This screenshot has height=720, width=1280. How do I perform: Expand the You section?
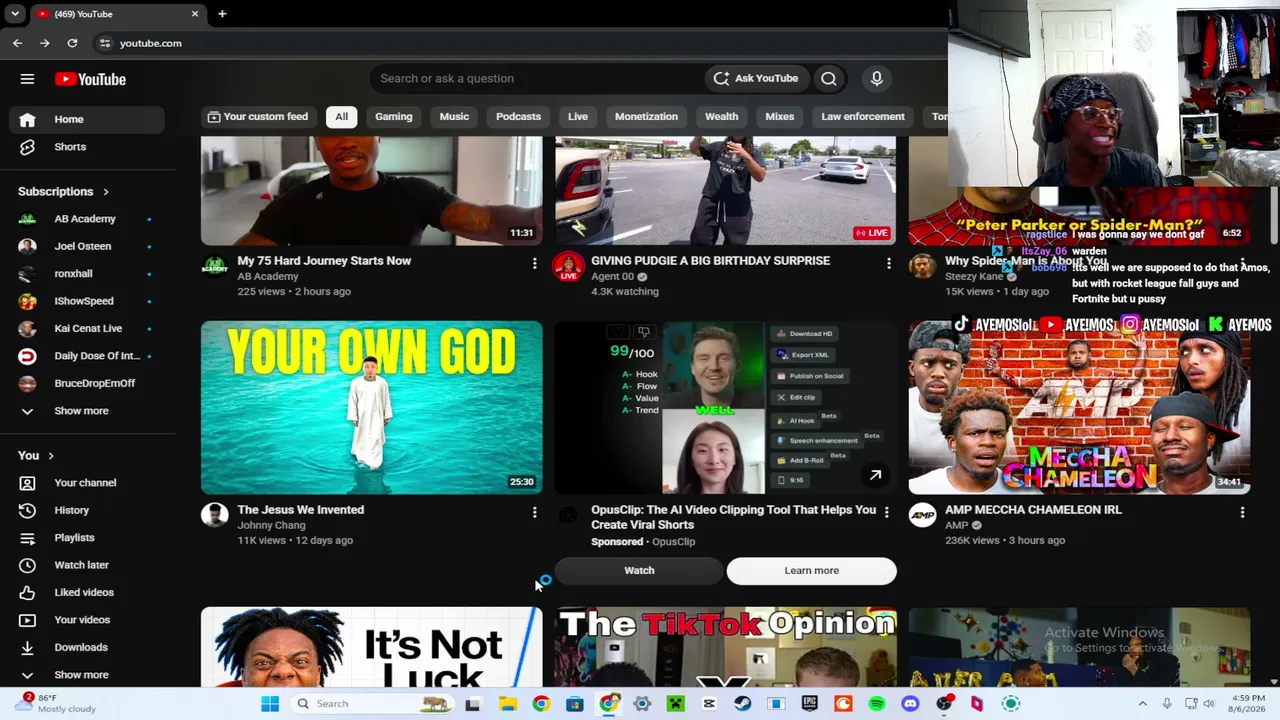pyautogui.click(x=35, y=456)
